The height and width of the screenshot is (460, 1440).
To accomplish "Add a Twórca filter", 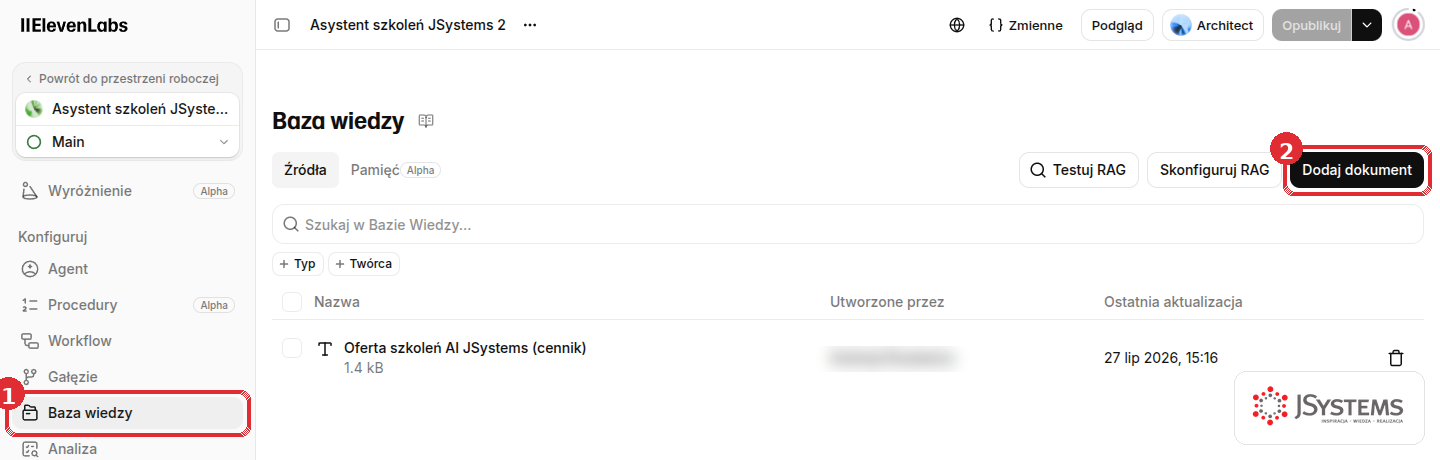I will [x=364, y=264].
